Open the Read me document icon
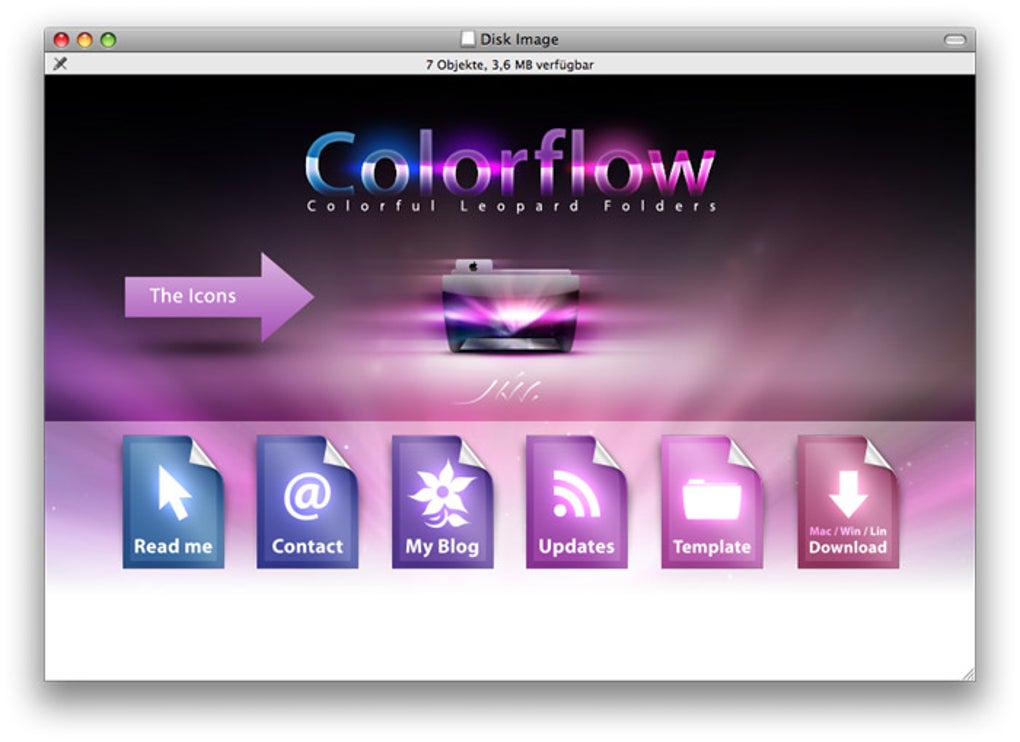Image resolution: width=1020 pixels, height=742 pixels. coord(172,503)
